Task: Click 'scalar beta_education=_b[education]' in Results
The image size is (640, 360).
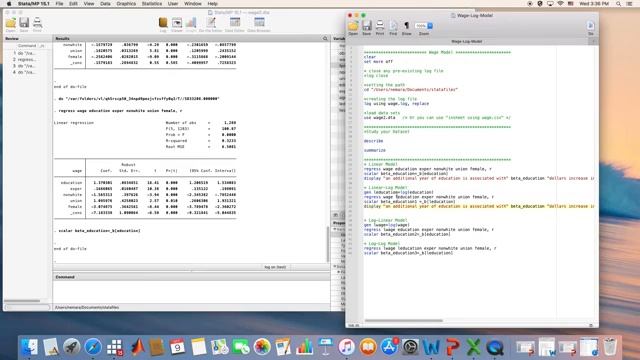Action: pos(100,231)
